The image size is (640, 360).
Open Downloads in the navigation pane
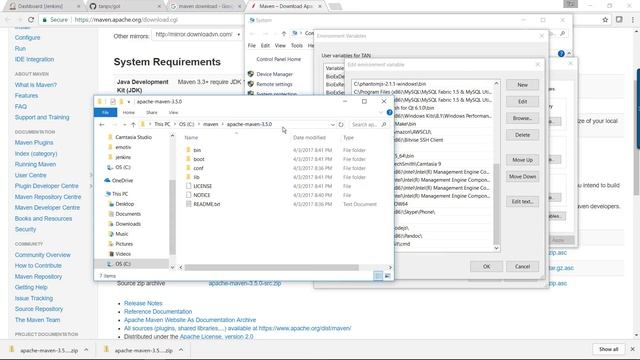point(128,224)
